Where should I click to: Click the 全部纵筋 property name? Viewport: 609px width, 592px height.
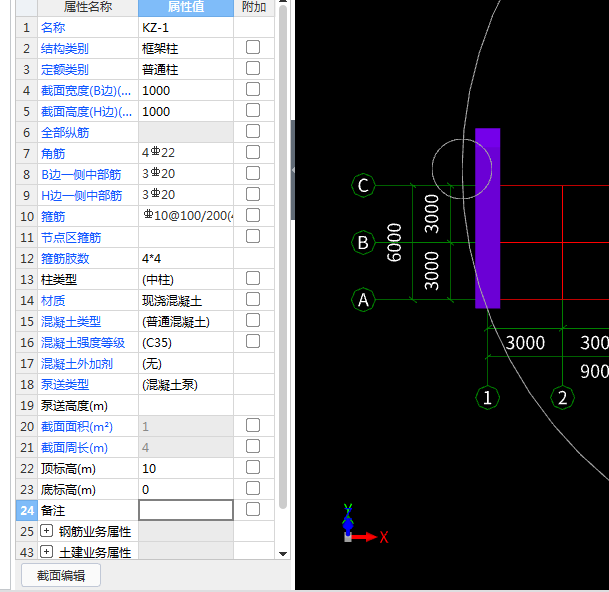coord(65,132)
